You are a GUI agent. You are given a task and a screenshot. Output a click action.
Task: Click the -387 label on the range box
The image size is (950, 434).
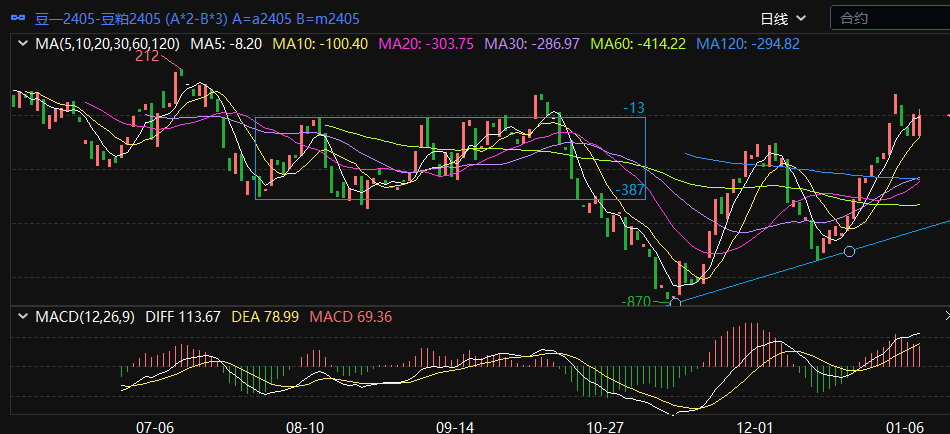click(631, 189)
